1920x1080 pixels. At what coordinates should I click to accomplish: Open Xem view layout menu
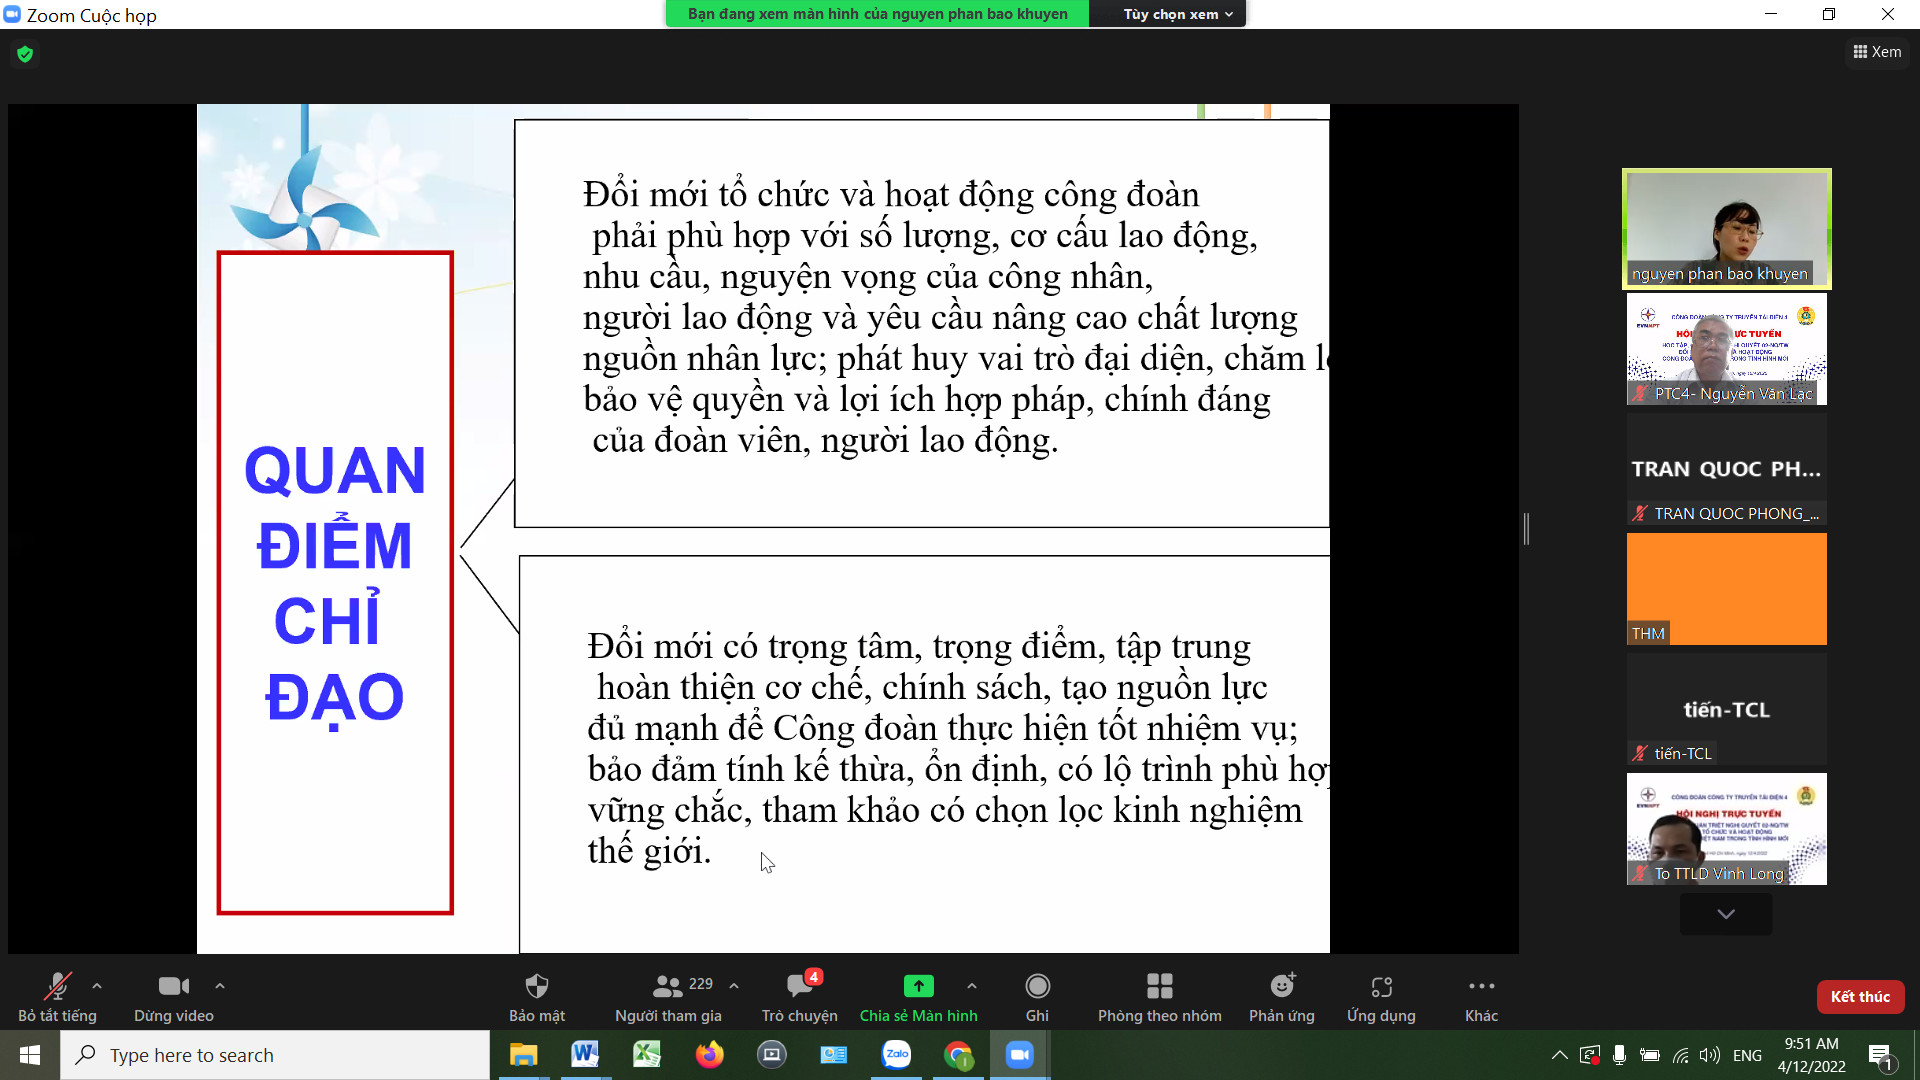(x=1877, y=52)
